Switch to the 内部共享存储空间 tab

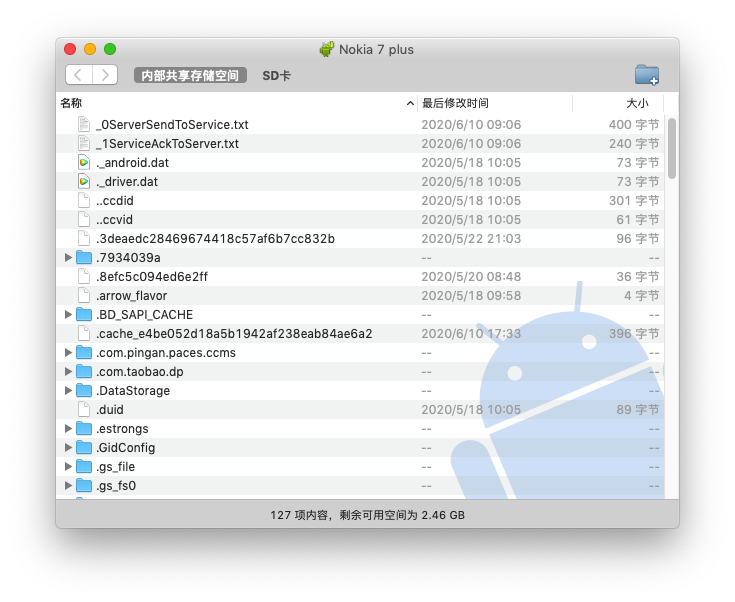tap(190, 75)
